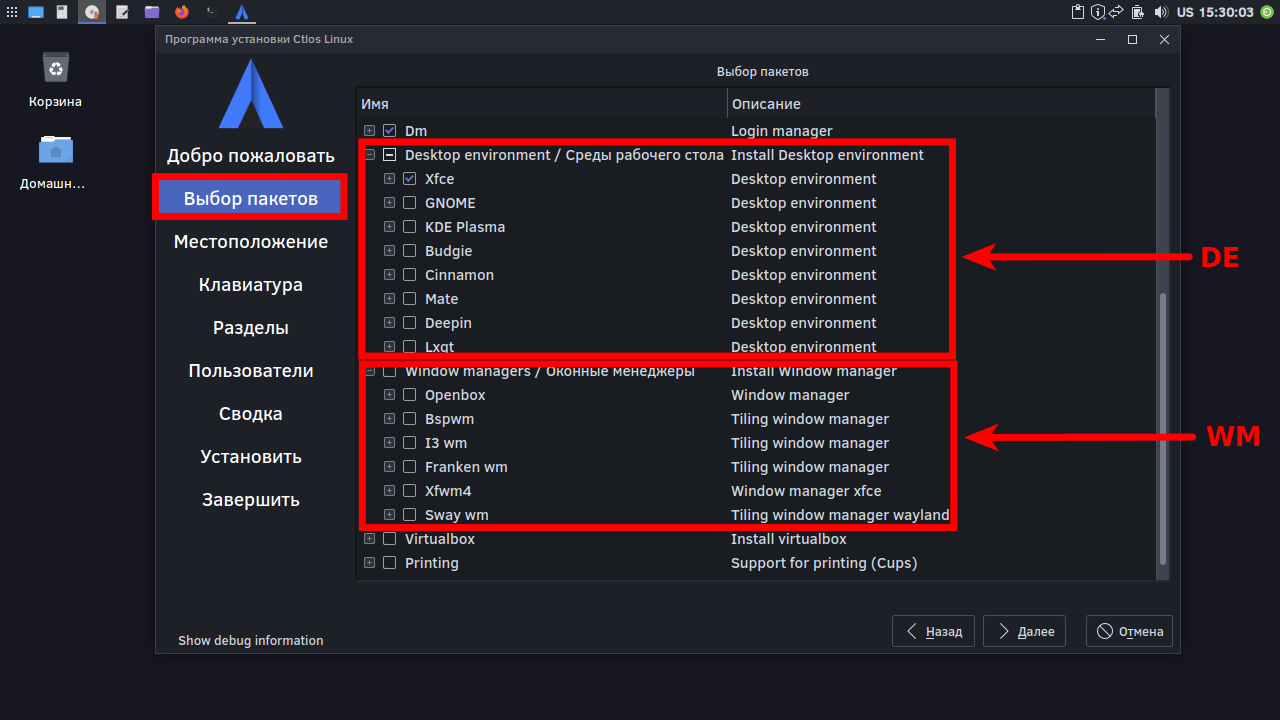Switch to the Разделы step

click(x=251, y=328)
